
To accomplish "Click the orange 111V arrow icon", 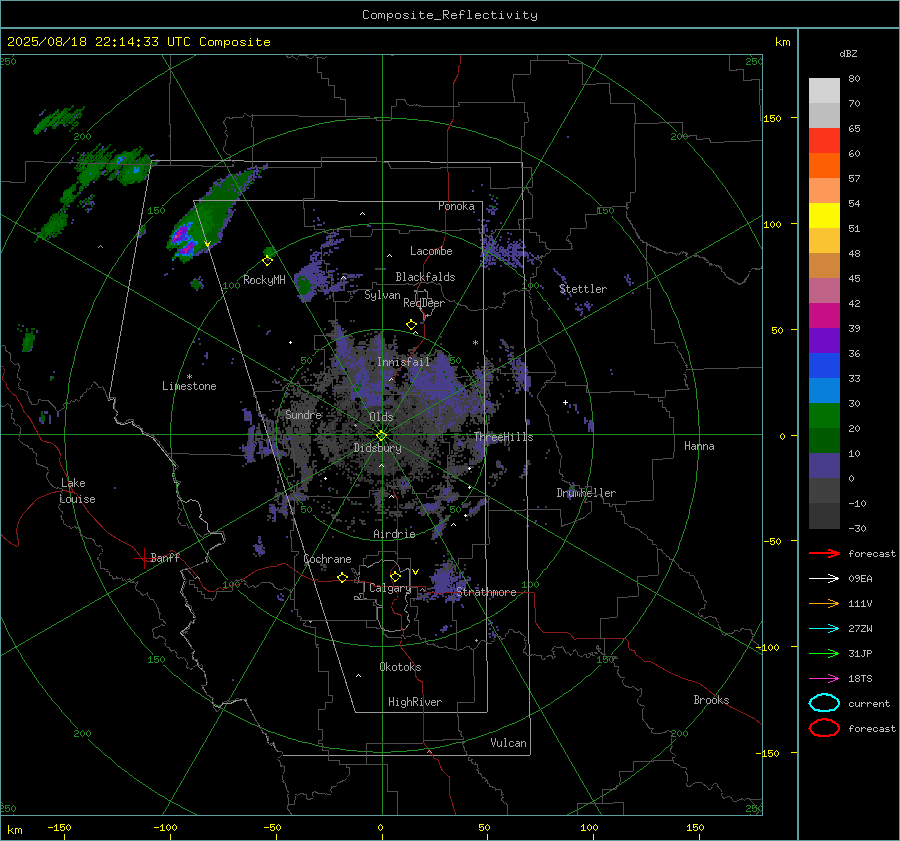I will [x=824, y=603].
